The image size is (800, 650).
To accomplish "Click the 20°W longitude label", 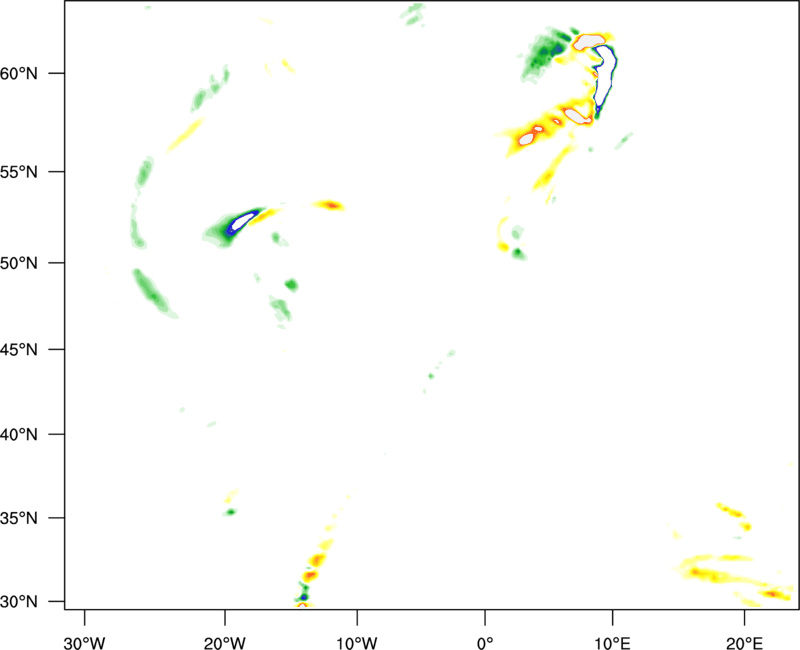I will (x=224, y=643).
